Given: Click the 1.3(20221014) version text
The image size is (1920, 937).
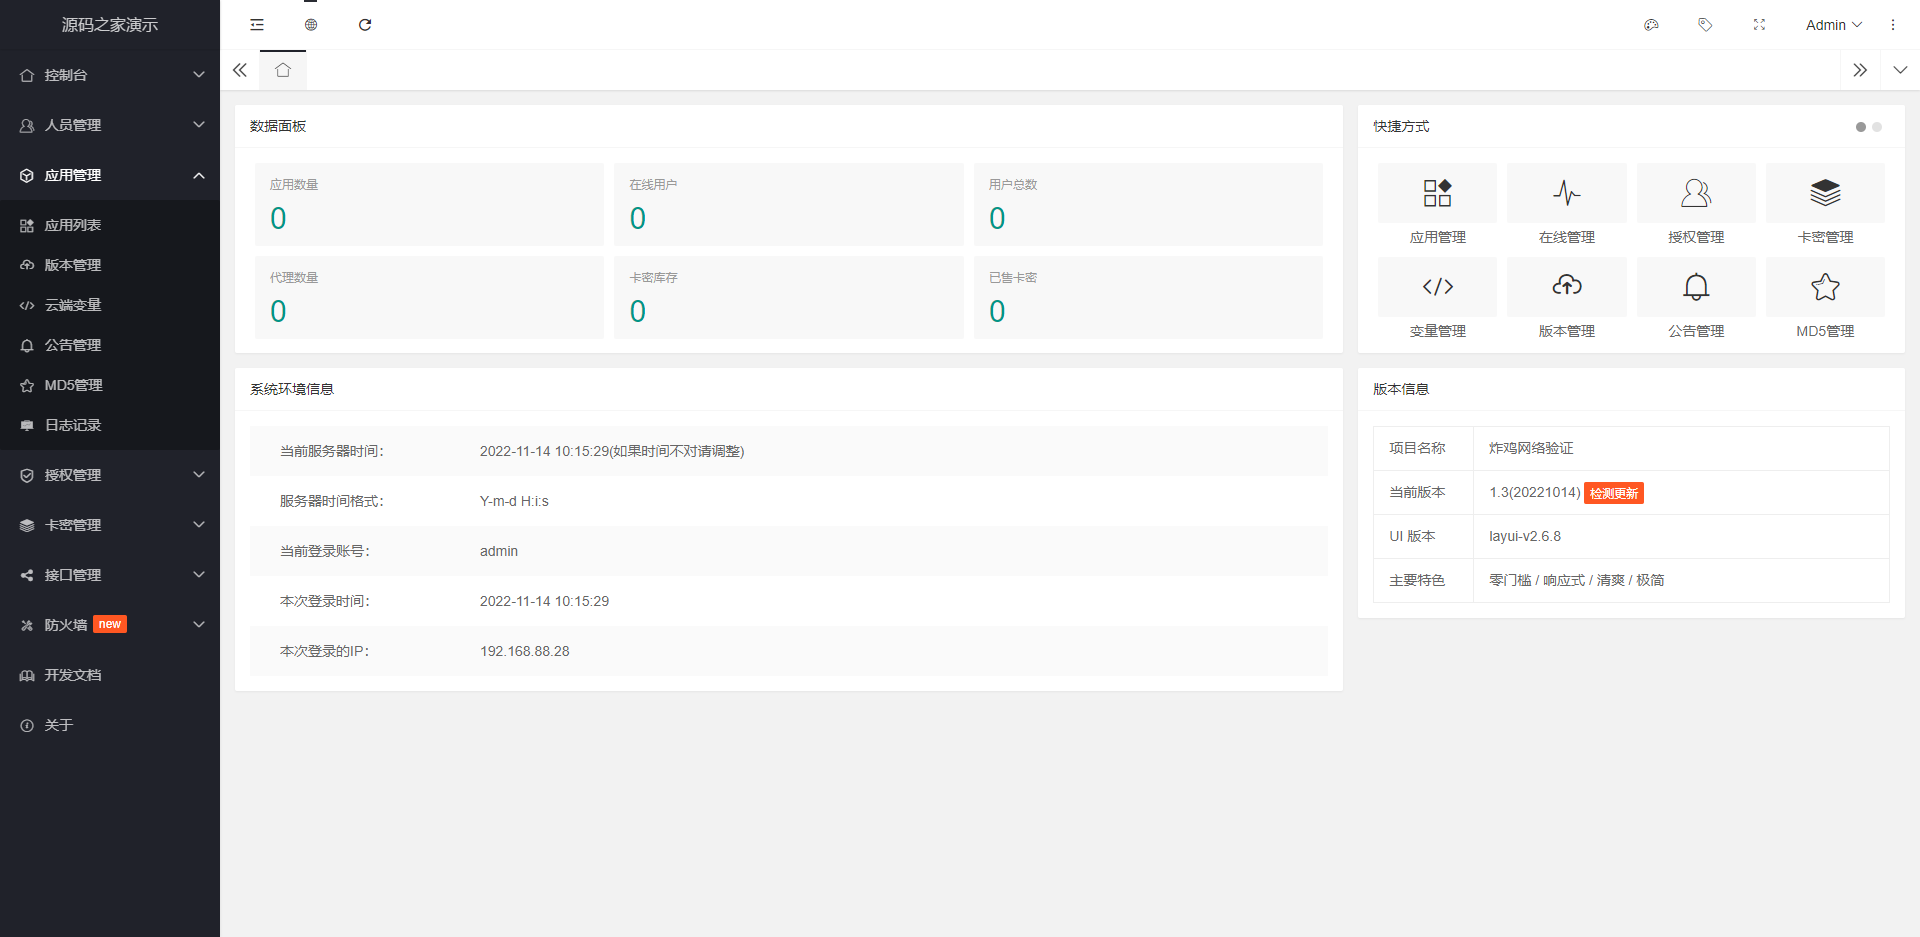Looking at the screenshot, I should (1534, 492).
